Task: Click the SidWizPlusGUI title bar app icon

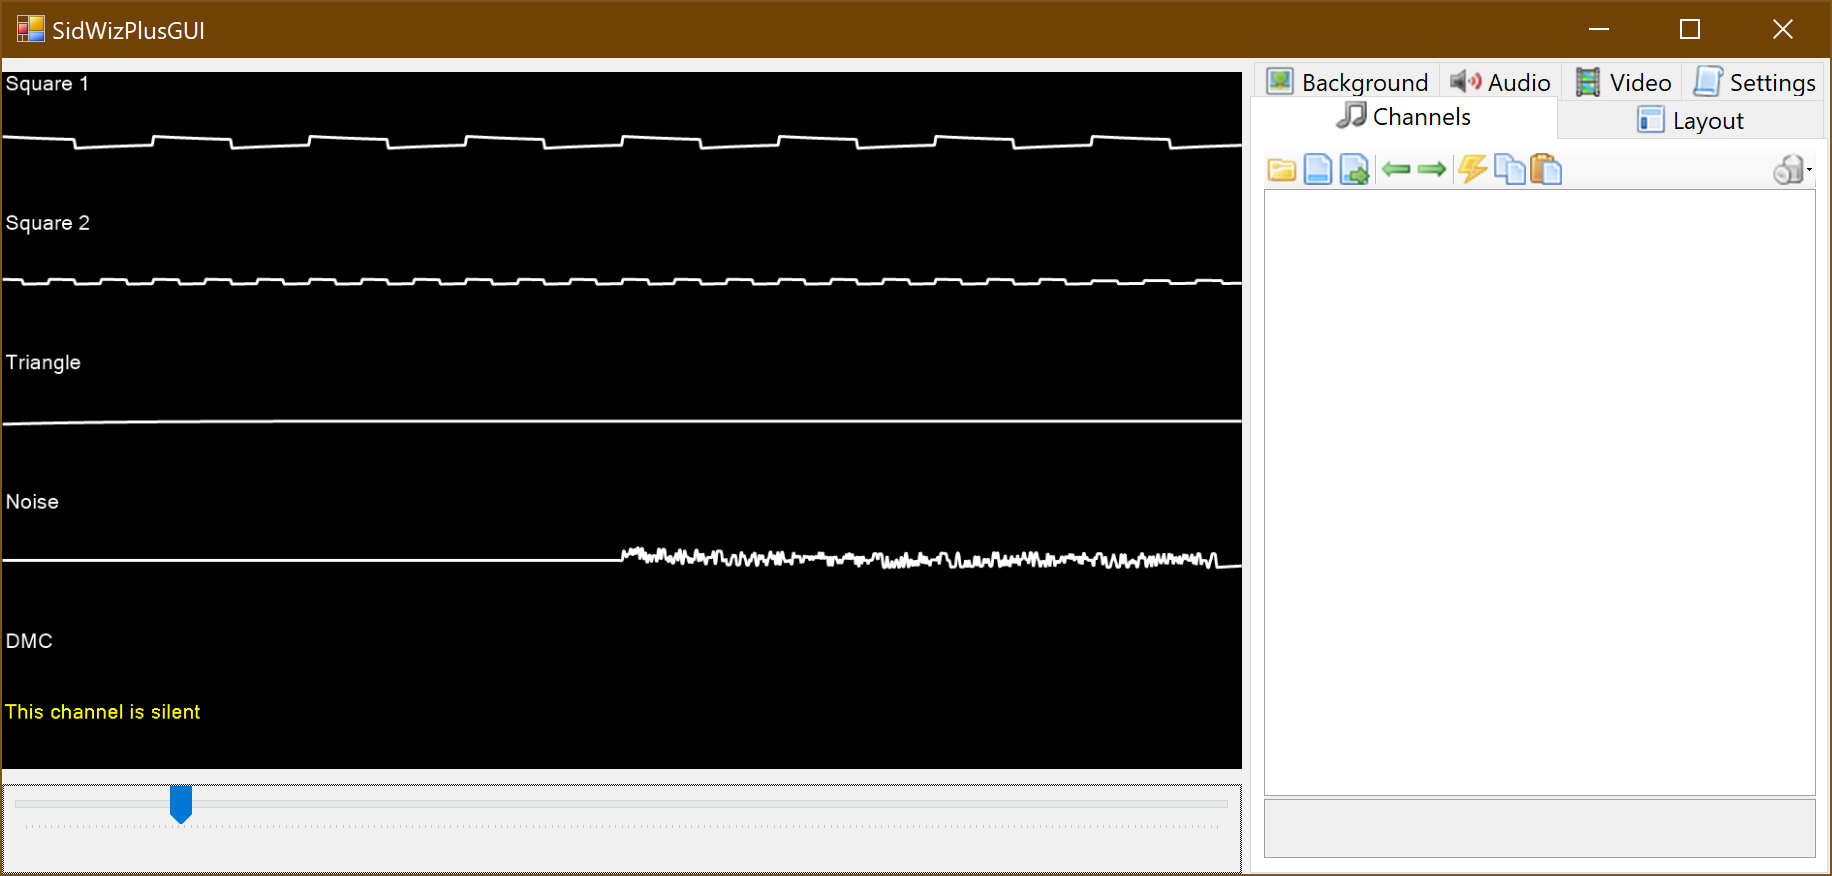Action: 31,29
